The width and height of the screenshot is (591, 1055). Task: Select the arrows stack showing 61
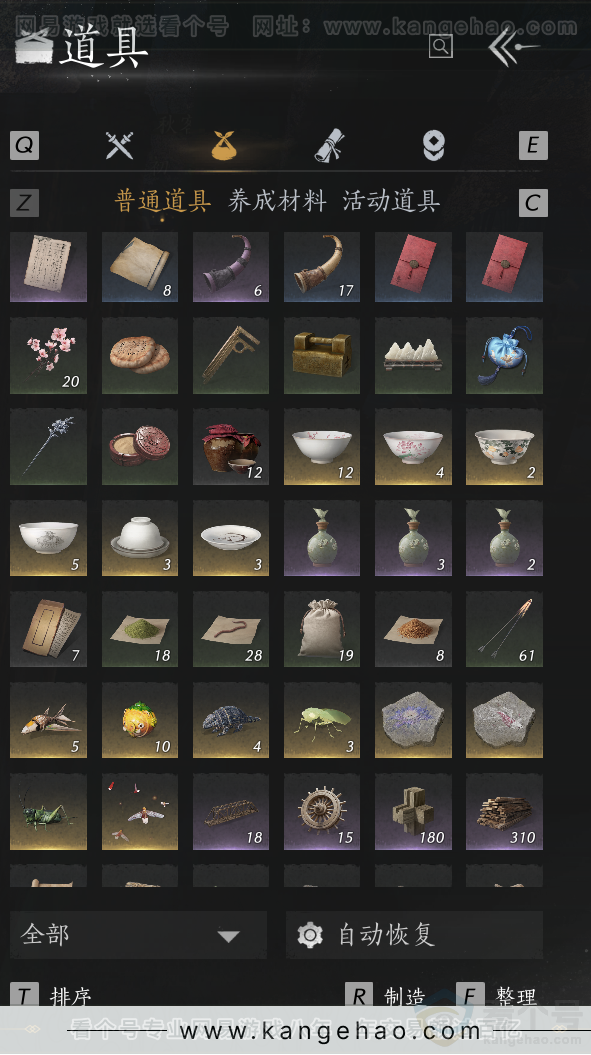[x=504, y=629]
